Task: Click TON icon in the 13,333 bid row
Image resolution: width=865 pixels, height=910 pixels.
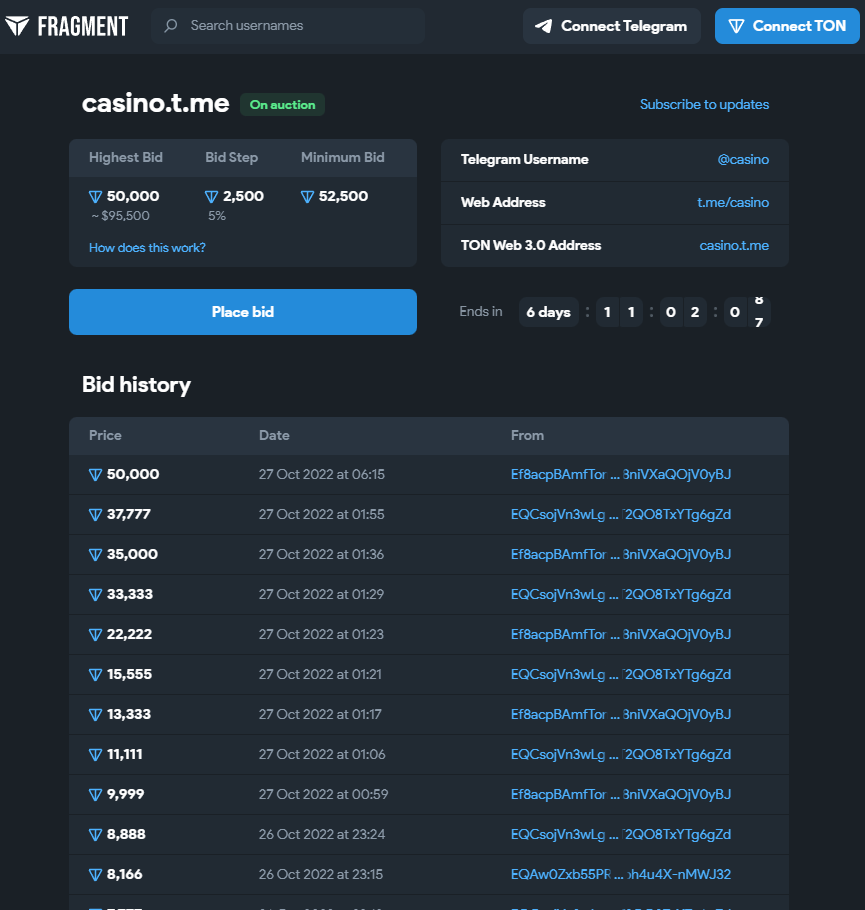Action: tap(95, 715)
